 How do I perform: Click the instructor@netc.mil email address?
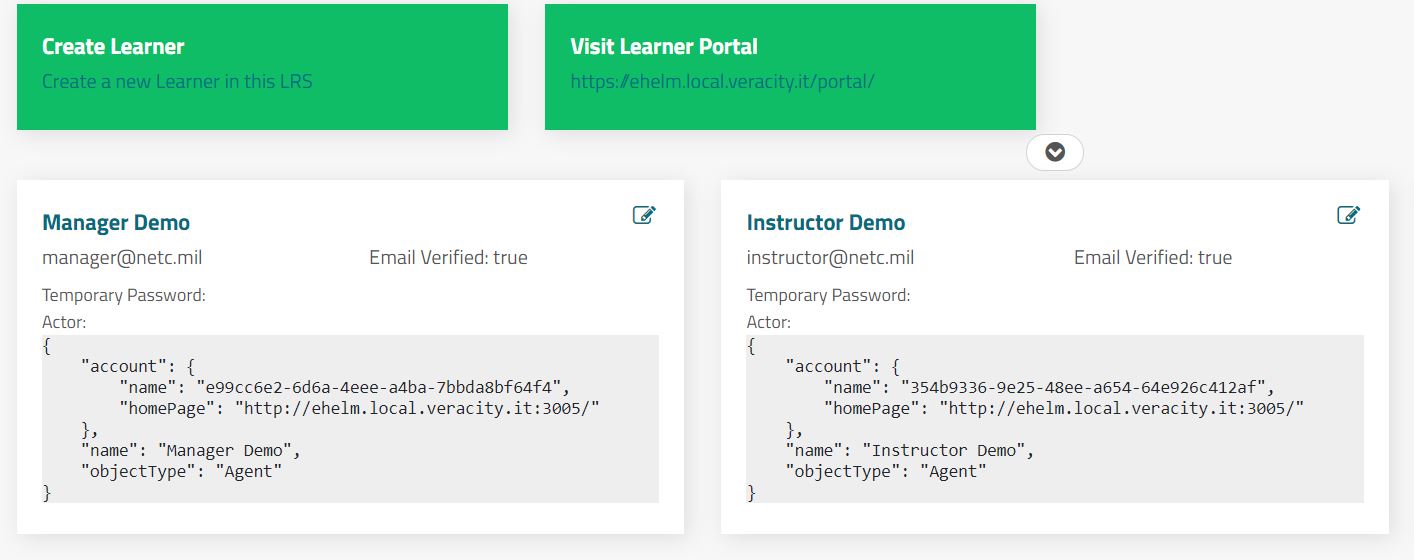coord(830,258)
